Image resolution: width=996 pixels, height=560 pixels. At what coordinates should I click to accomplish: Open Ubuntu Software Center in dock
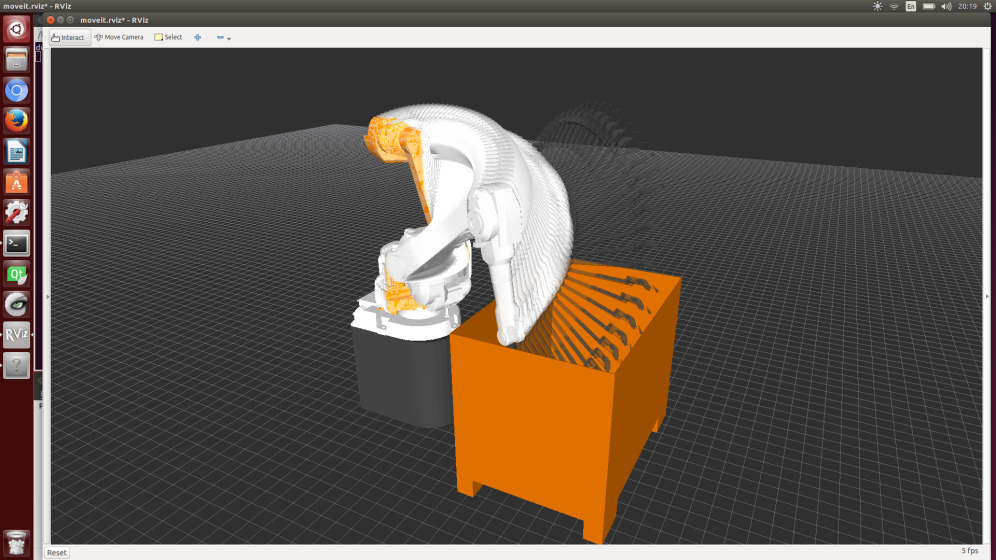point(16,182)
